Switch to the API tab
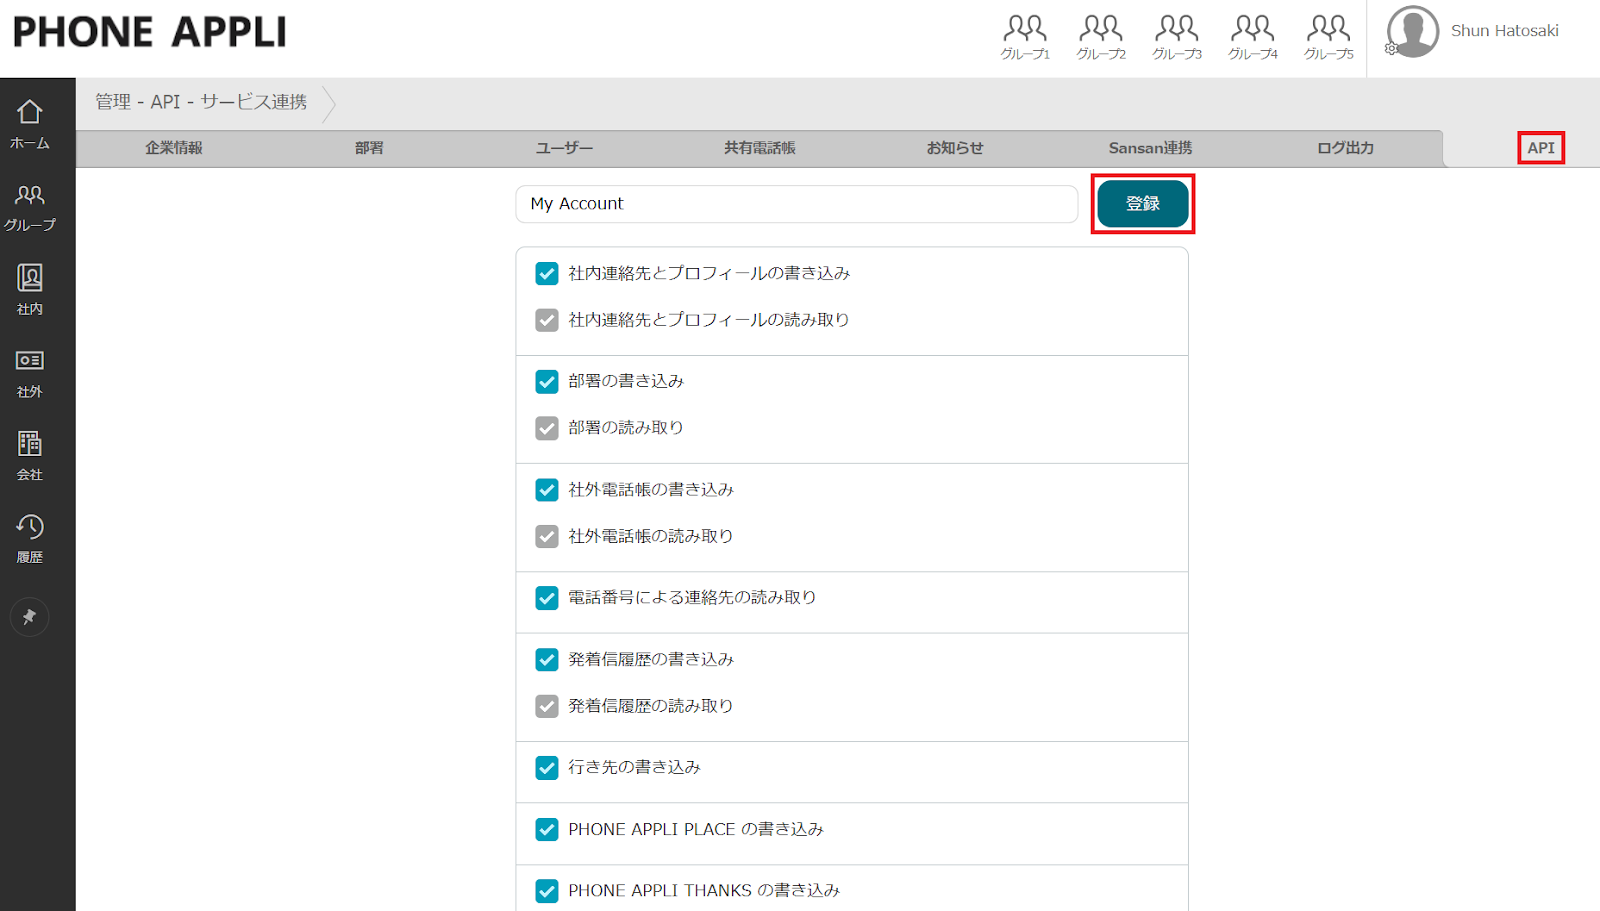1600x911 pixels. (1541, 148)
